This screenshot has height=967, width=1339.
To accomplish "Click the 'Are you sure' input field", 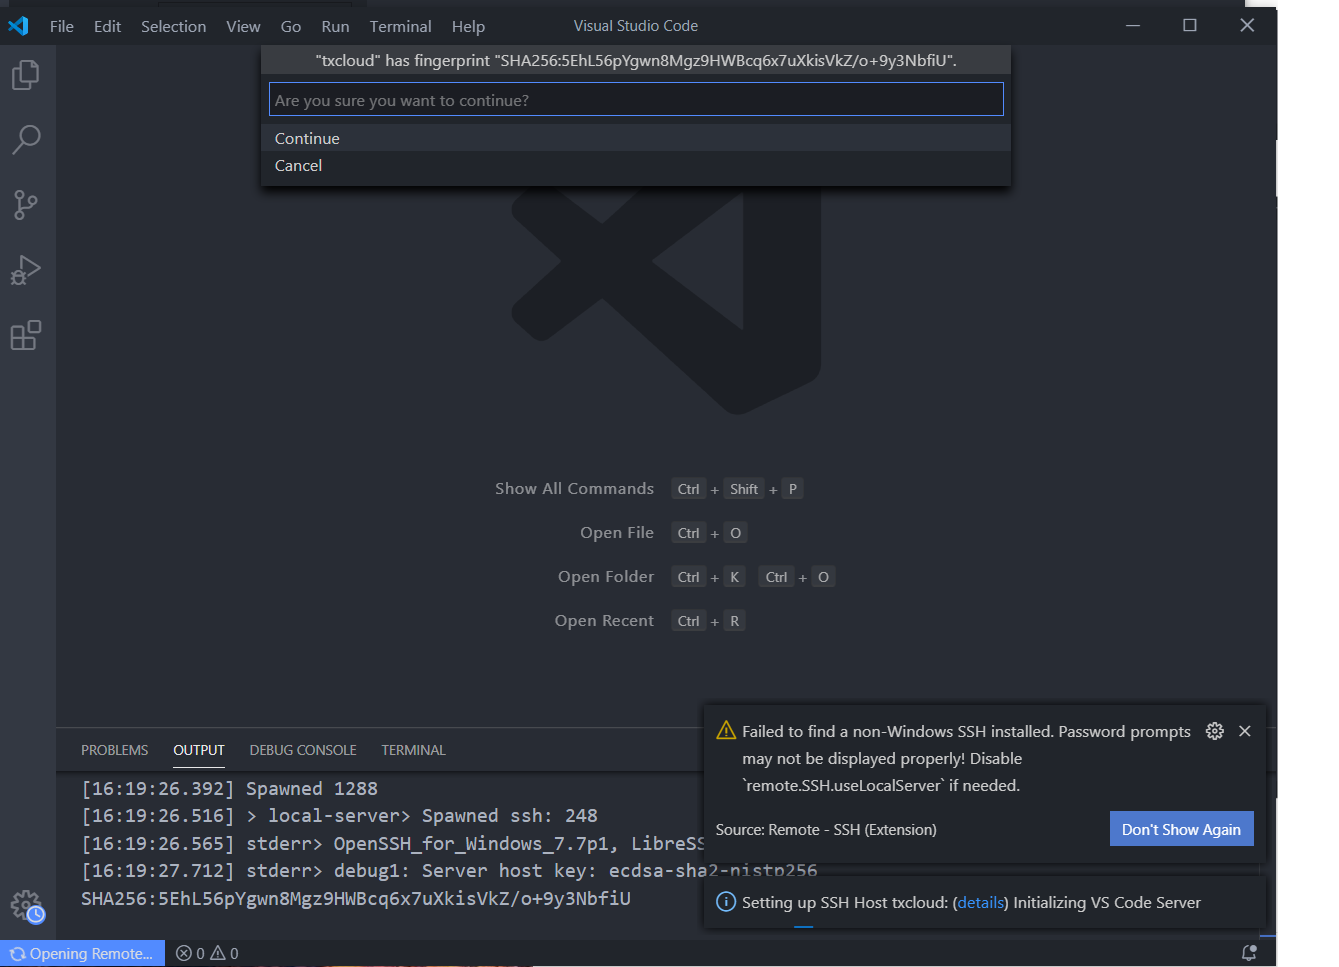I will [636, 100].
